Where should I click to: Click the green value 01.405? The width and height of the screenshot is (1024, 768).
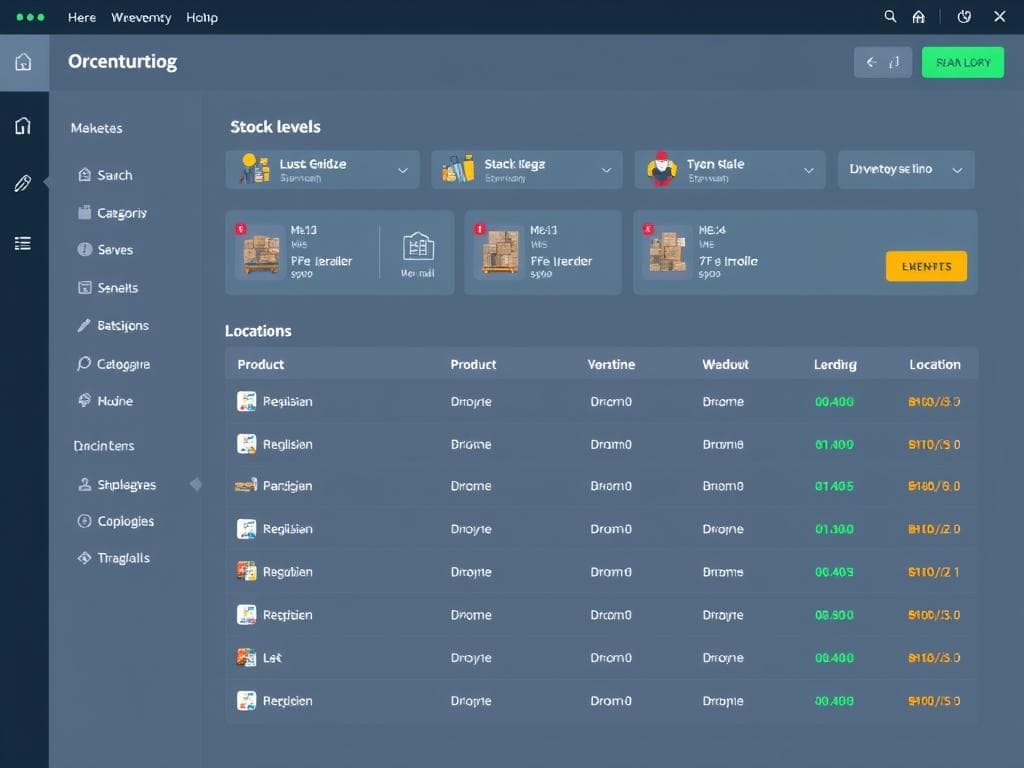click(834, 486)
